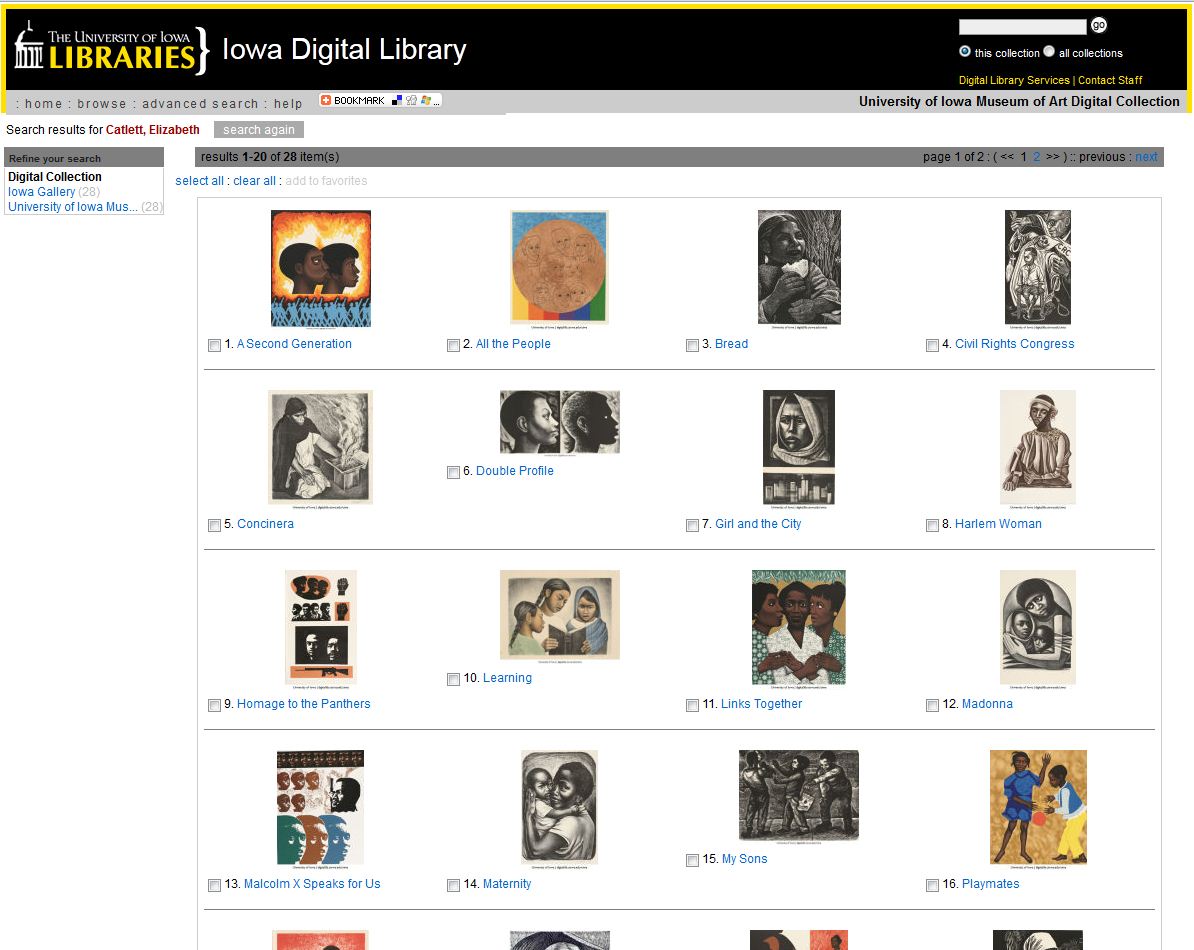Filter by Iowa Gallery collection
The image size is (1194, 950).
click(x=42, y=192)
